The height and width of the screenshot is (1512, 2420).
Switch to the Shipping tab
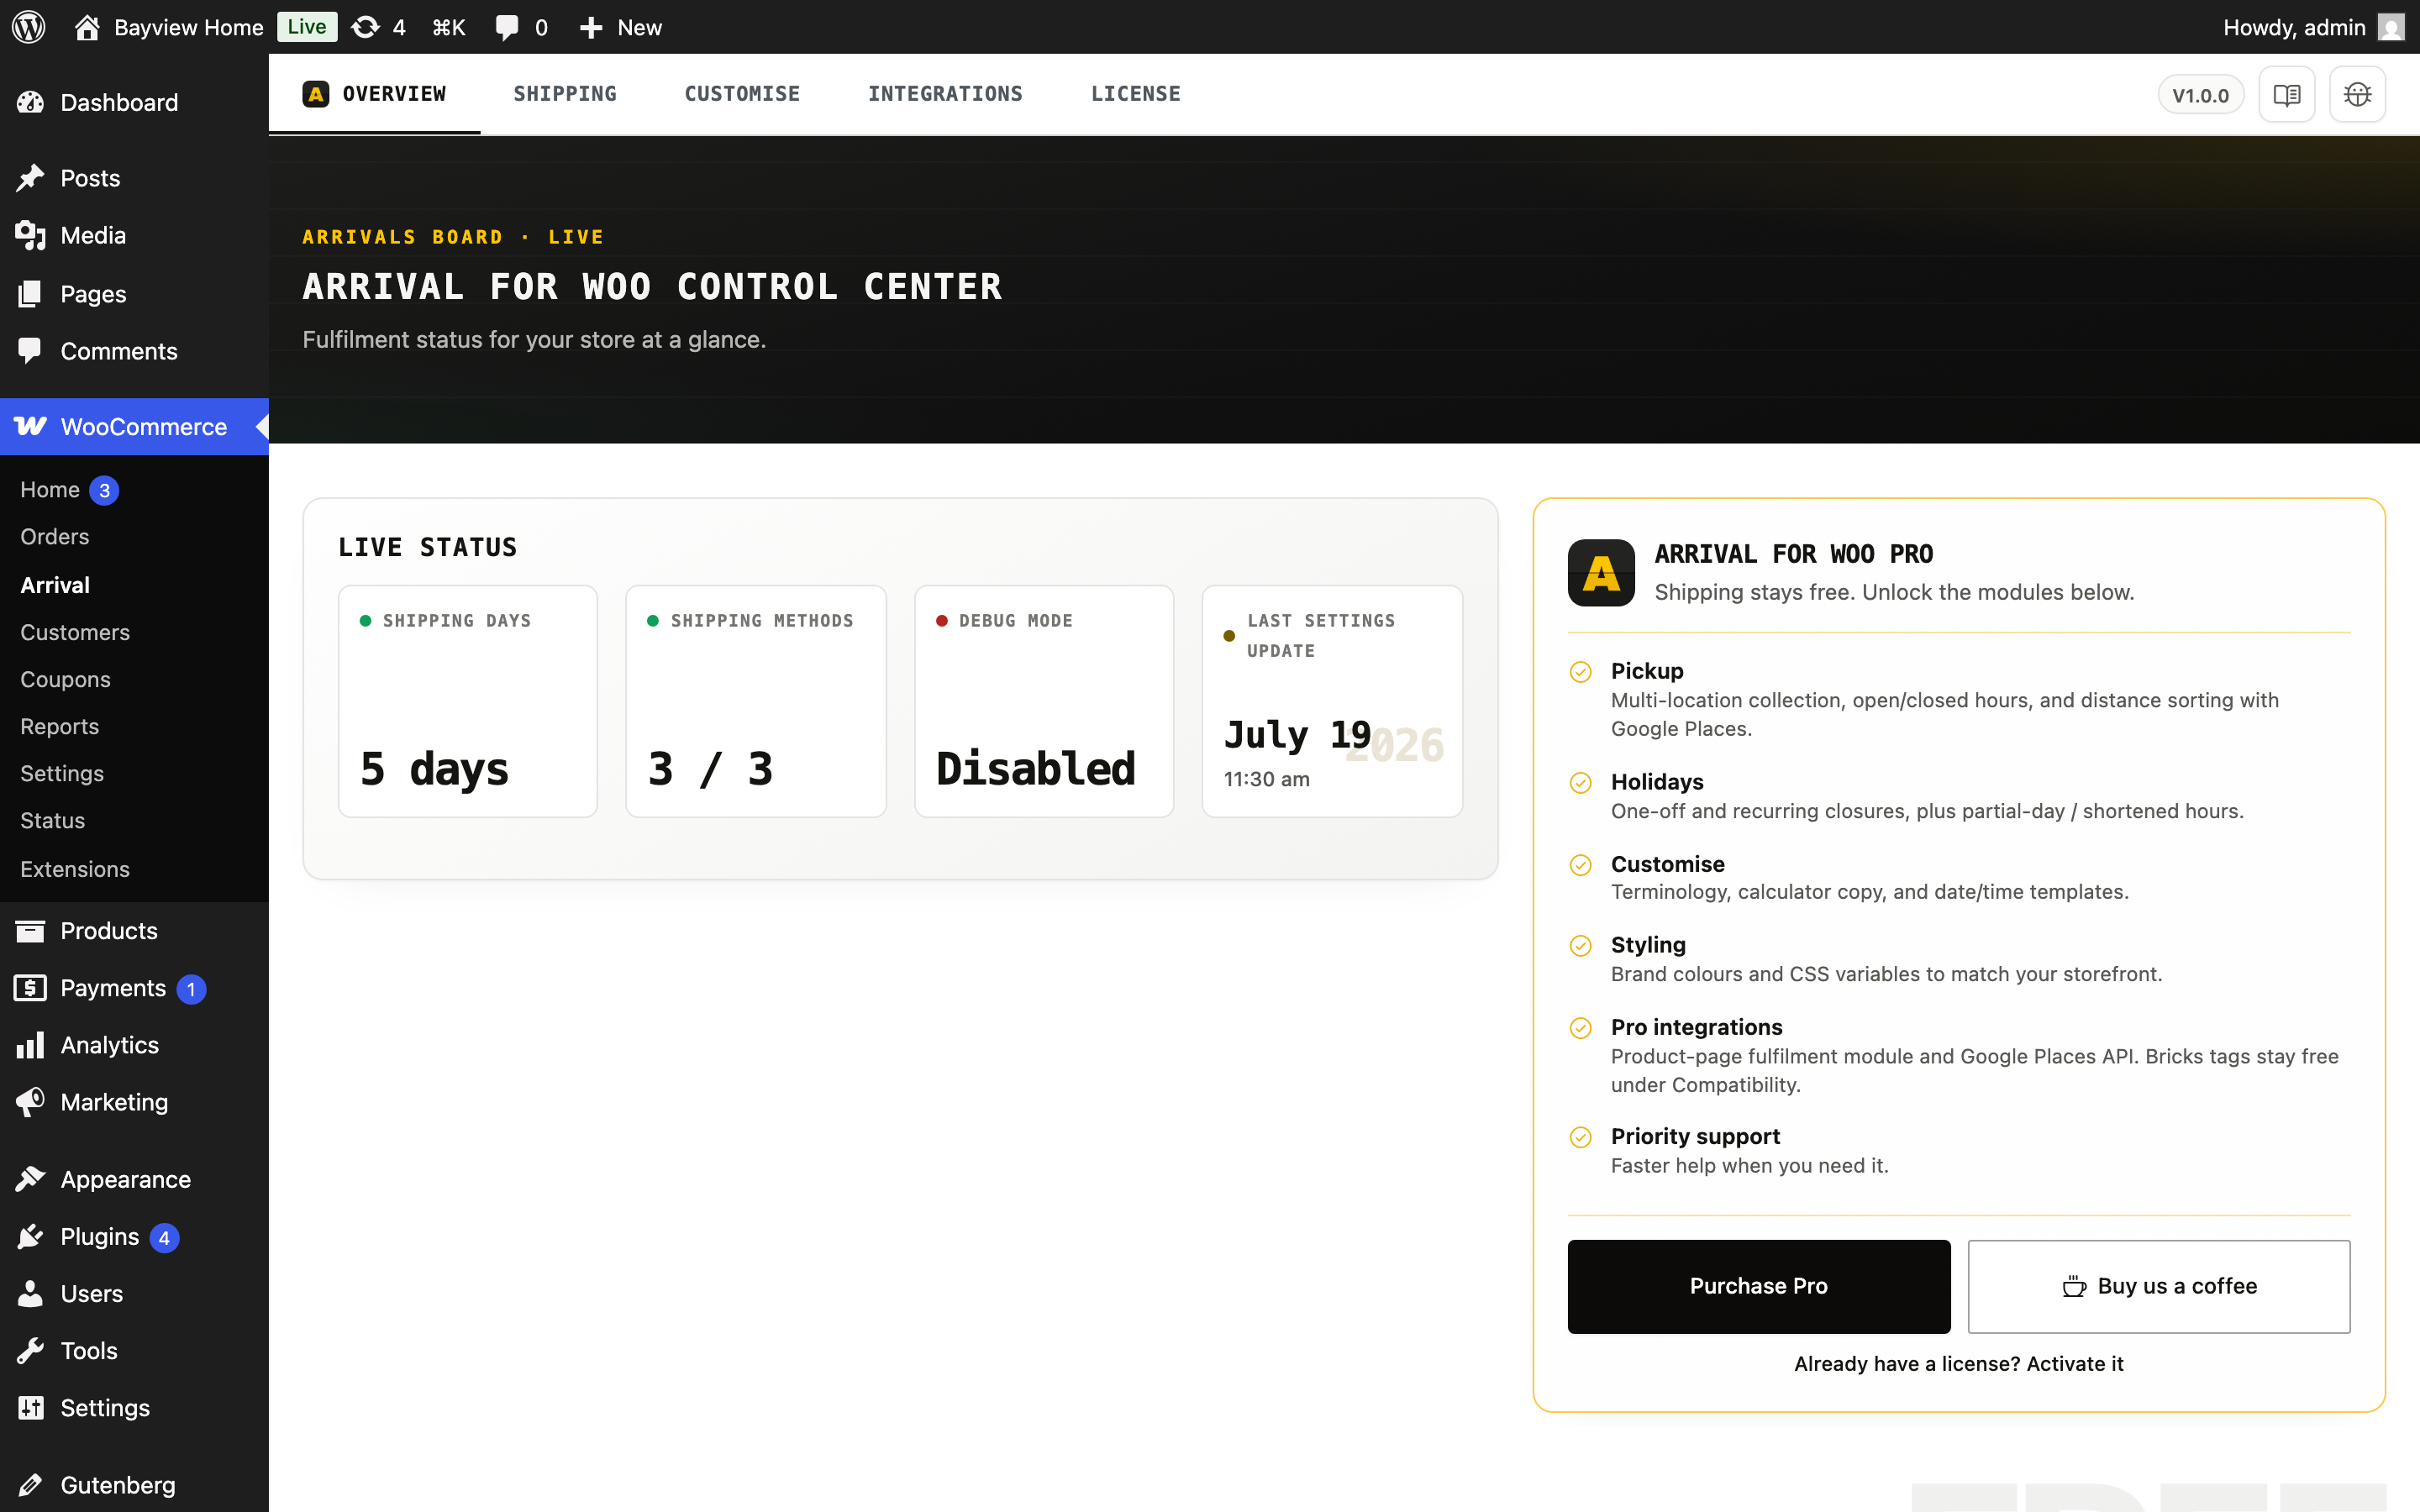pyautogui.click(x=565, y=94)
